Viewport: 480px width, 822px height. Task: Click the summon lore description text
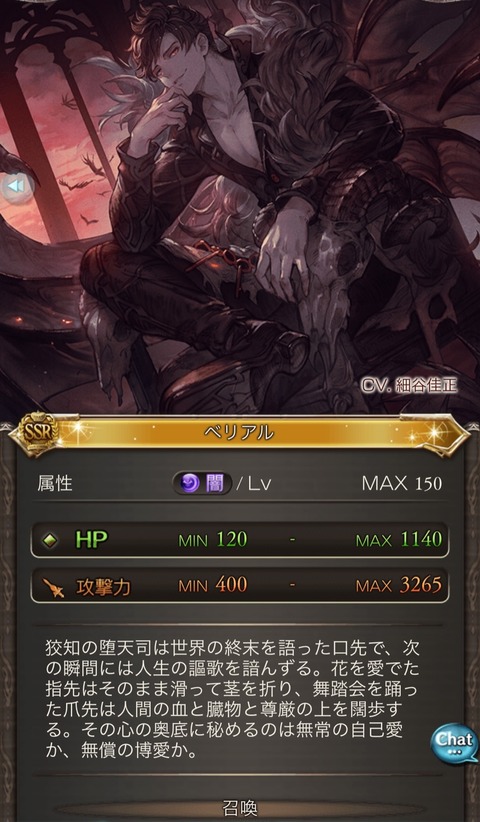tap(230, 699)
